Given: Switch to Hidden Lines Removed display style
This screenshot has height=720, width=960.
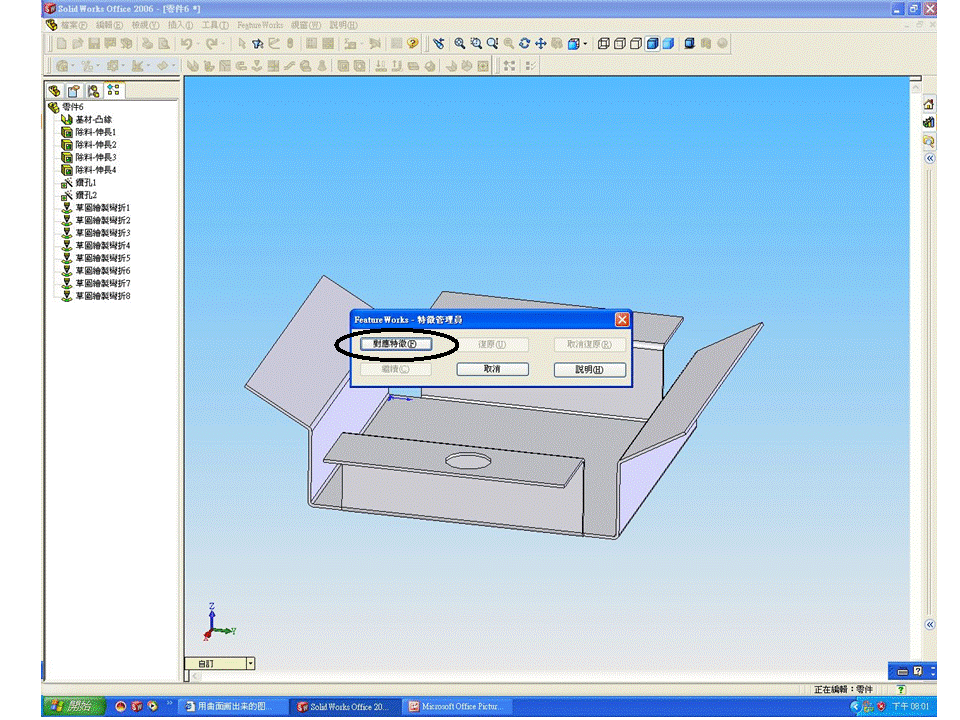Looking at the screenshot, I should (x=636, y=43).
